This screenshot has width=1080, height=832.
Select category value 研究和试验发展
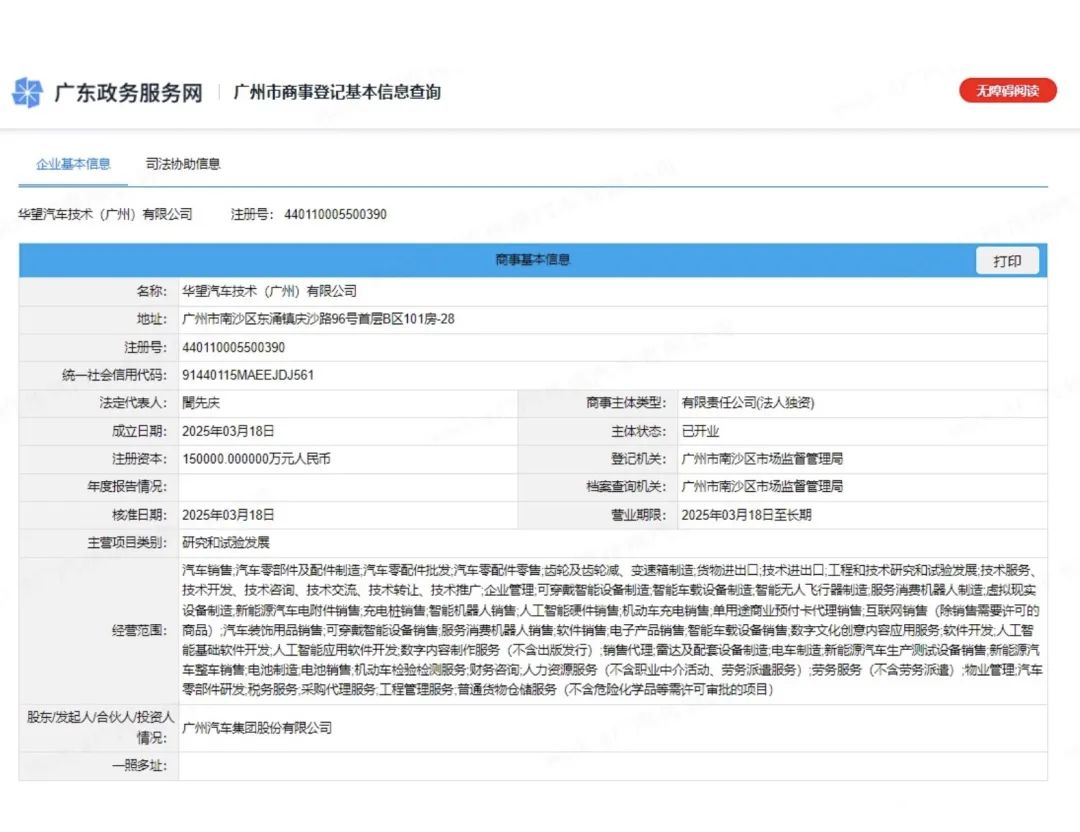[x=226, y=543]
